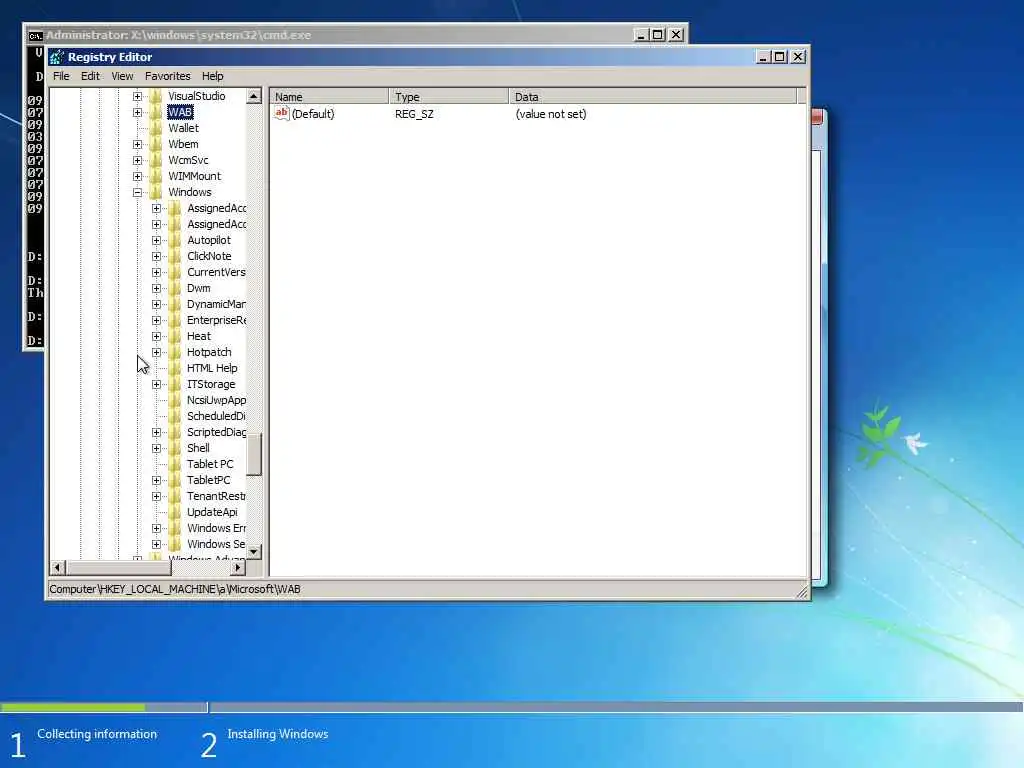The height and width of the screenshot is (768, 1024).
Task: Click the Shell folder icon
Action: 174,449
